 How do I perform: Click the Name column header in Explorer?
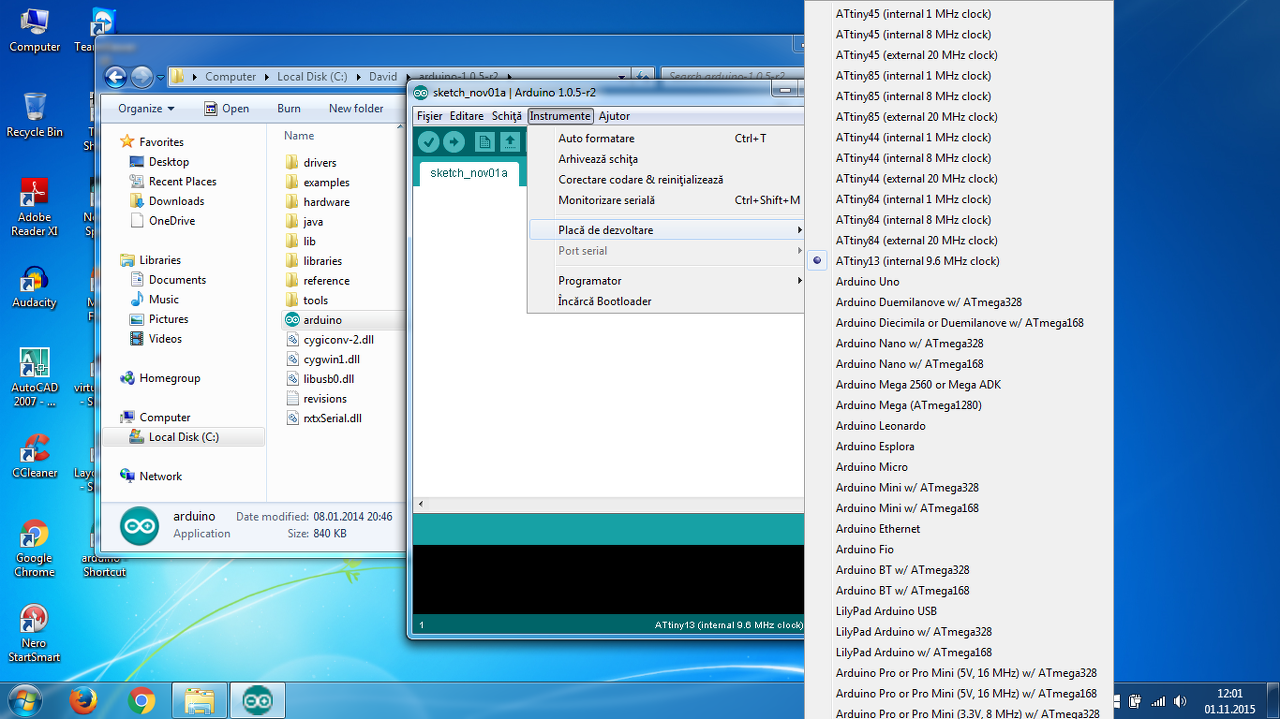point(299,136)
